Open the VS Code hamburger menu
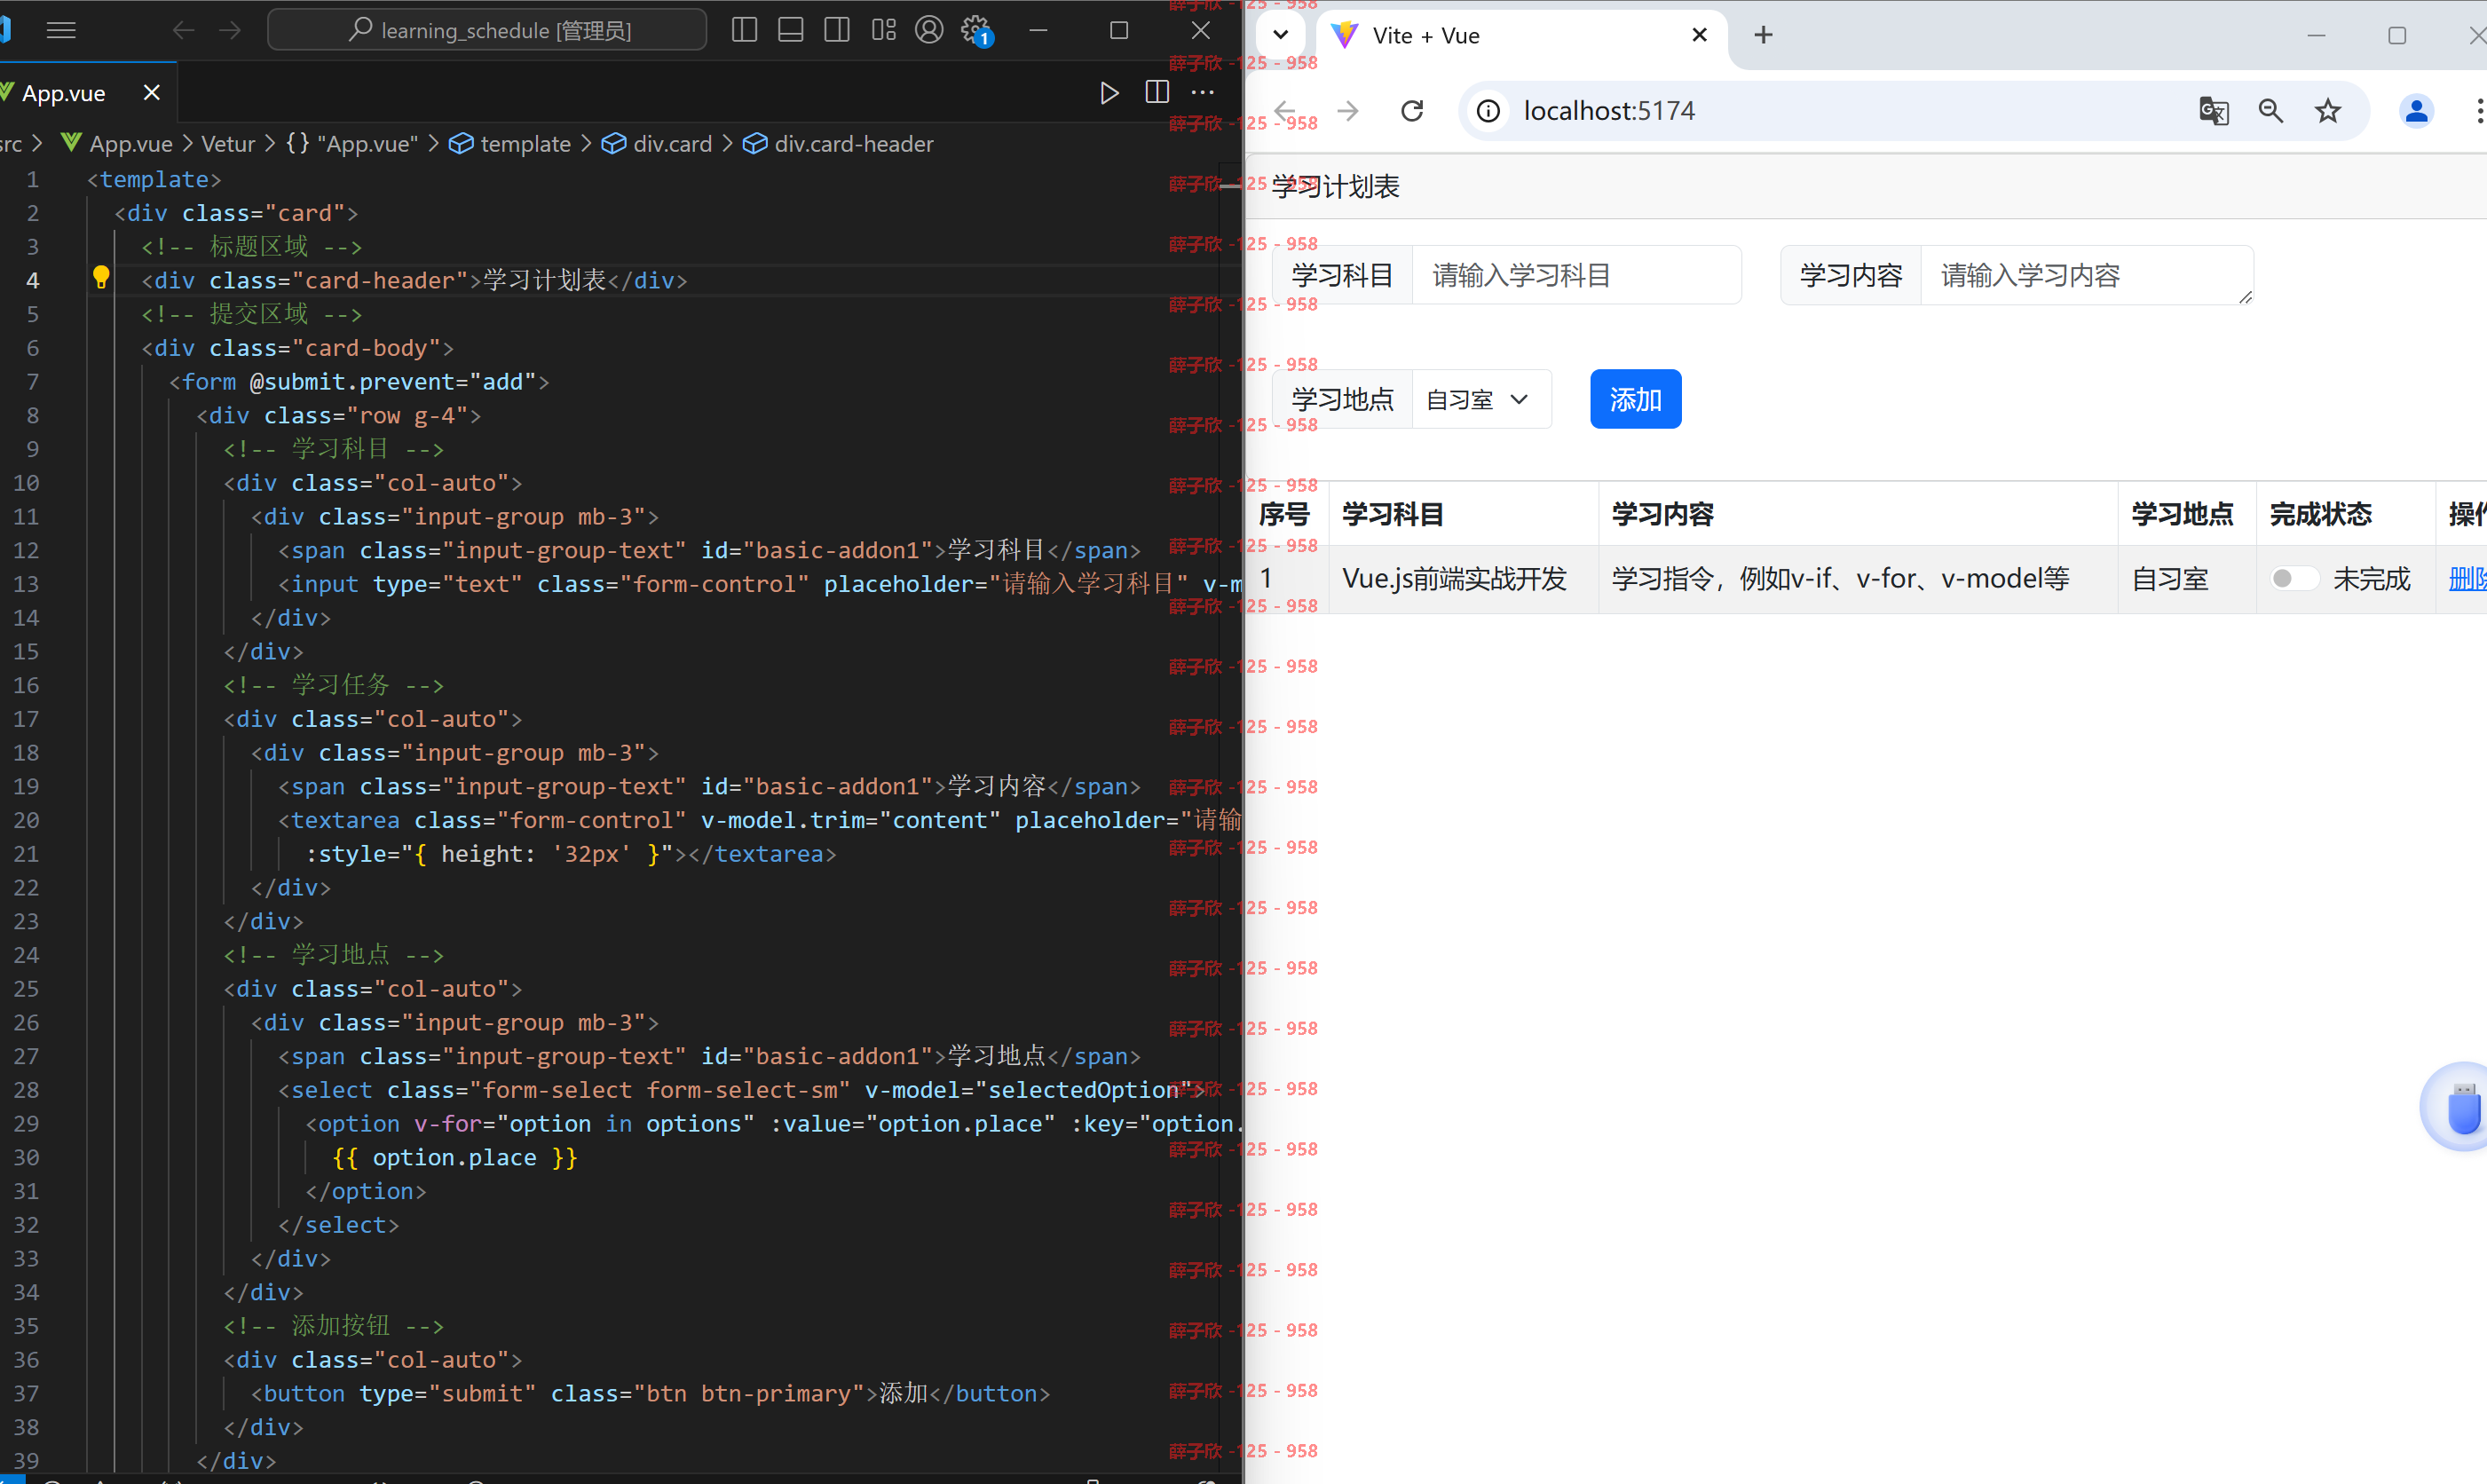Image resolution: width=2487 pixels, height=1484 pixels. coord(61,30)
